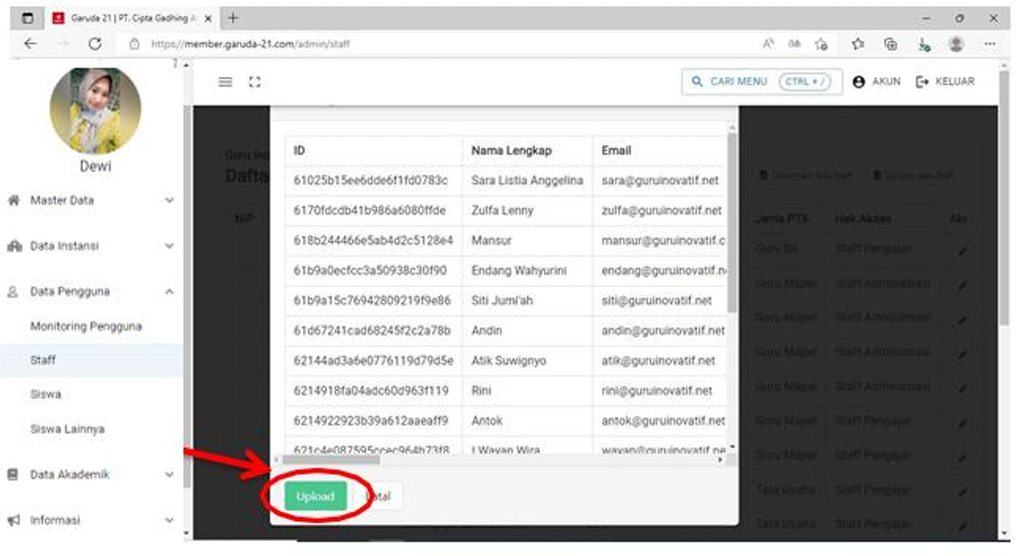Select the Endang Wahyurini name cell
The image size is (1020, 556).
click(x=518, y=270)
